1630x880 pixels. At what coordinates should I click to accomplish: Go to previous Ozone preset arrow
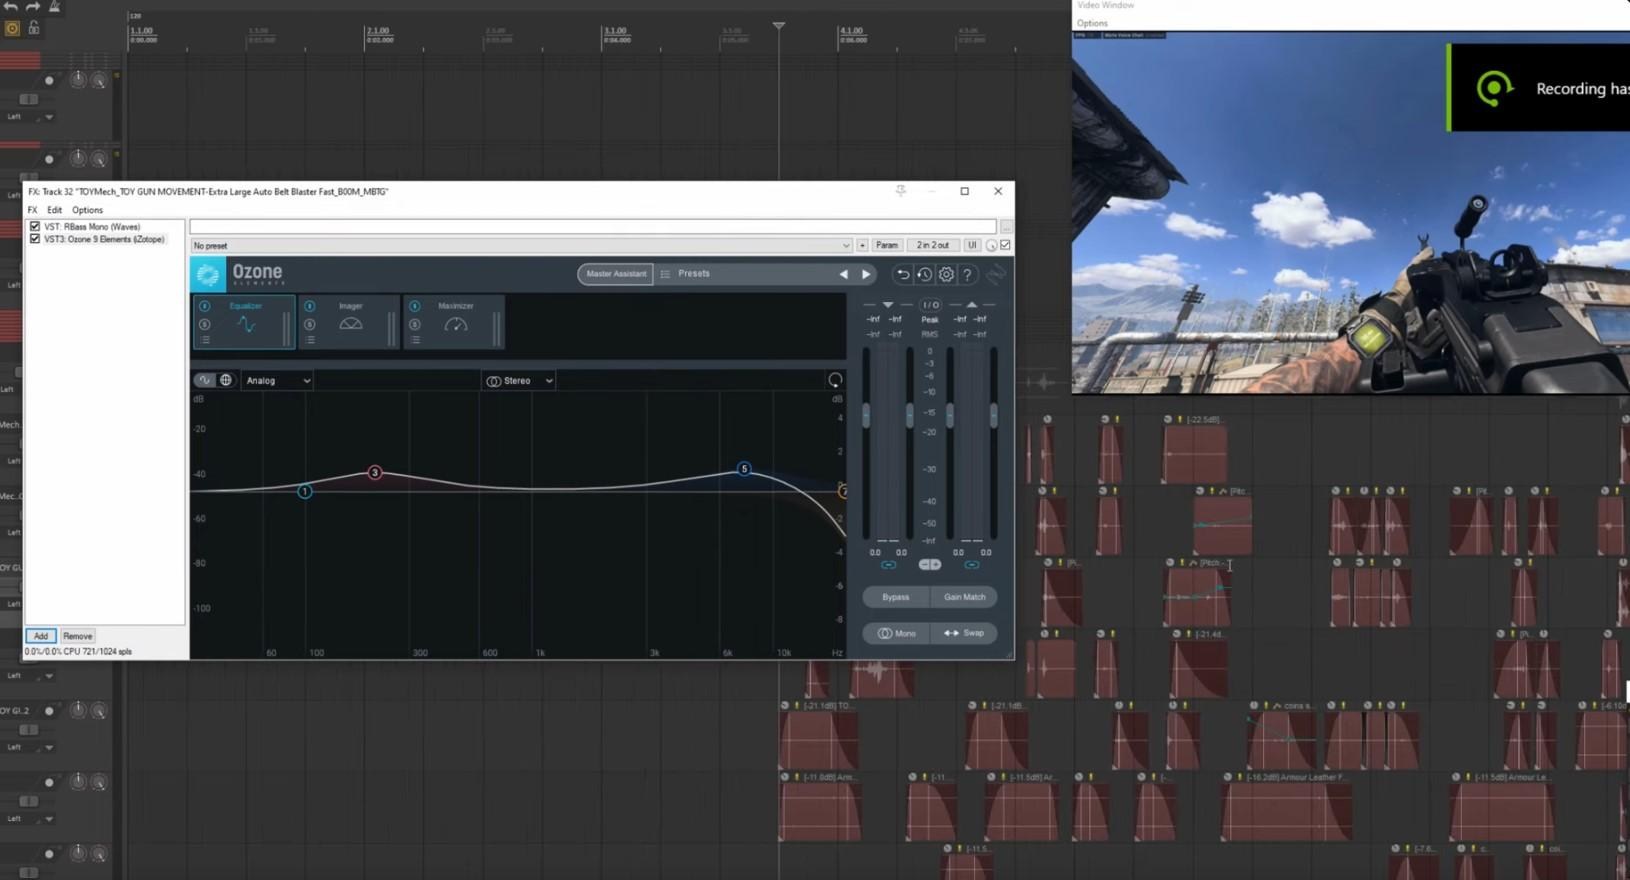tap(843, 274)
